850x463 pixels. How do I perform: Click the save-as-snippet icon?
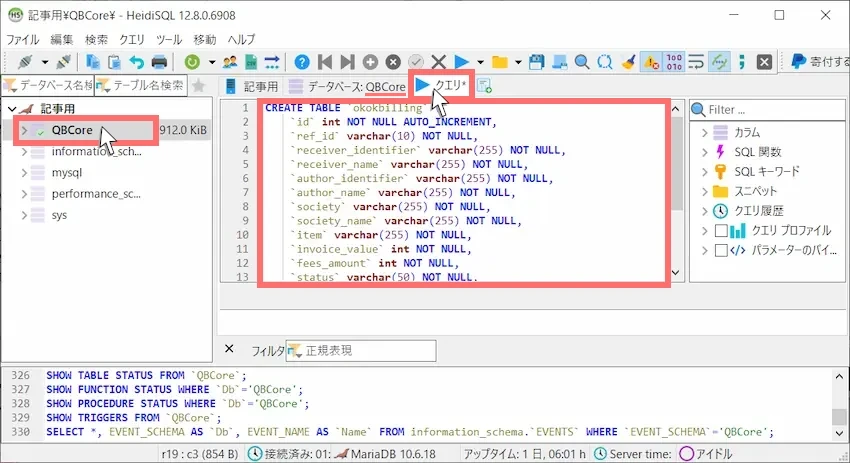559,62
